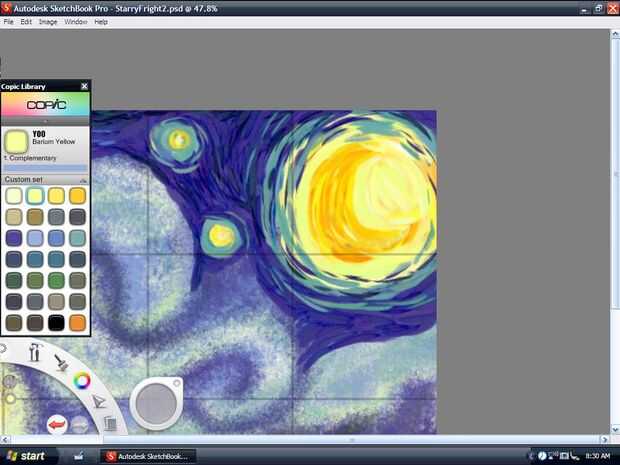620x465 pixels.
Task: Open the File menu
Action: coord(8,22)
